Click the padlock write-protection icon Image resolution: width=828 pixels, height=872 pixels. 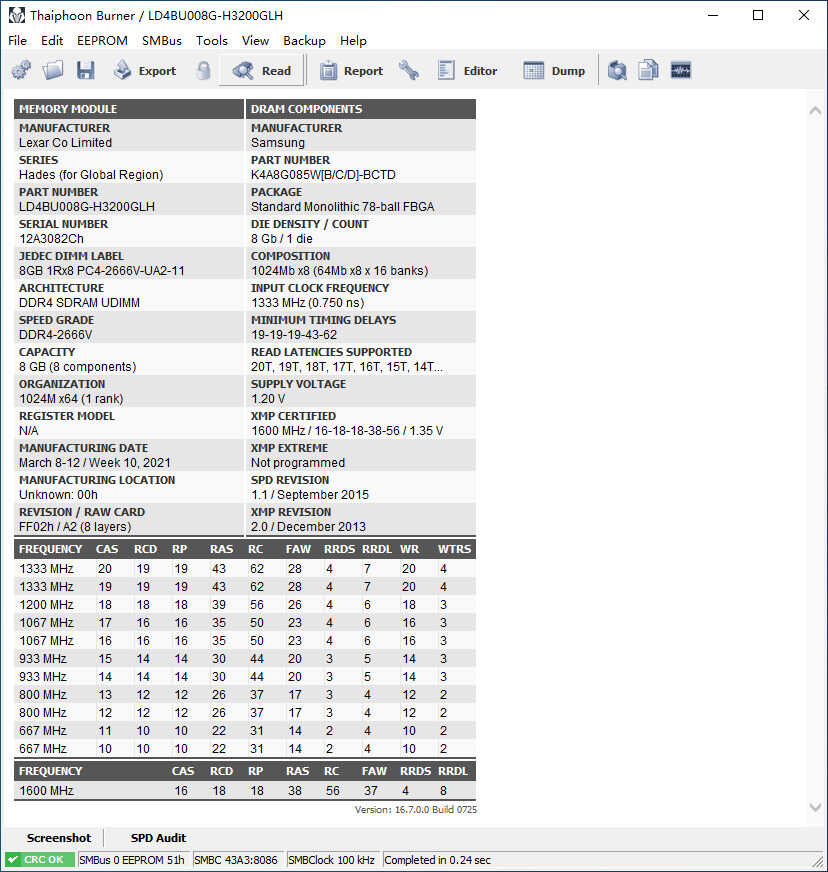pos(204,71)
